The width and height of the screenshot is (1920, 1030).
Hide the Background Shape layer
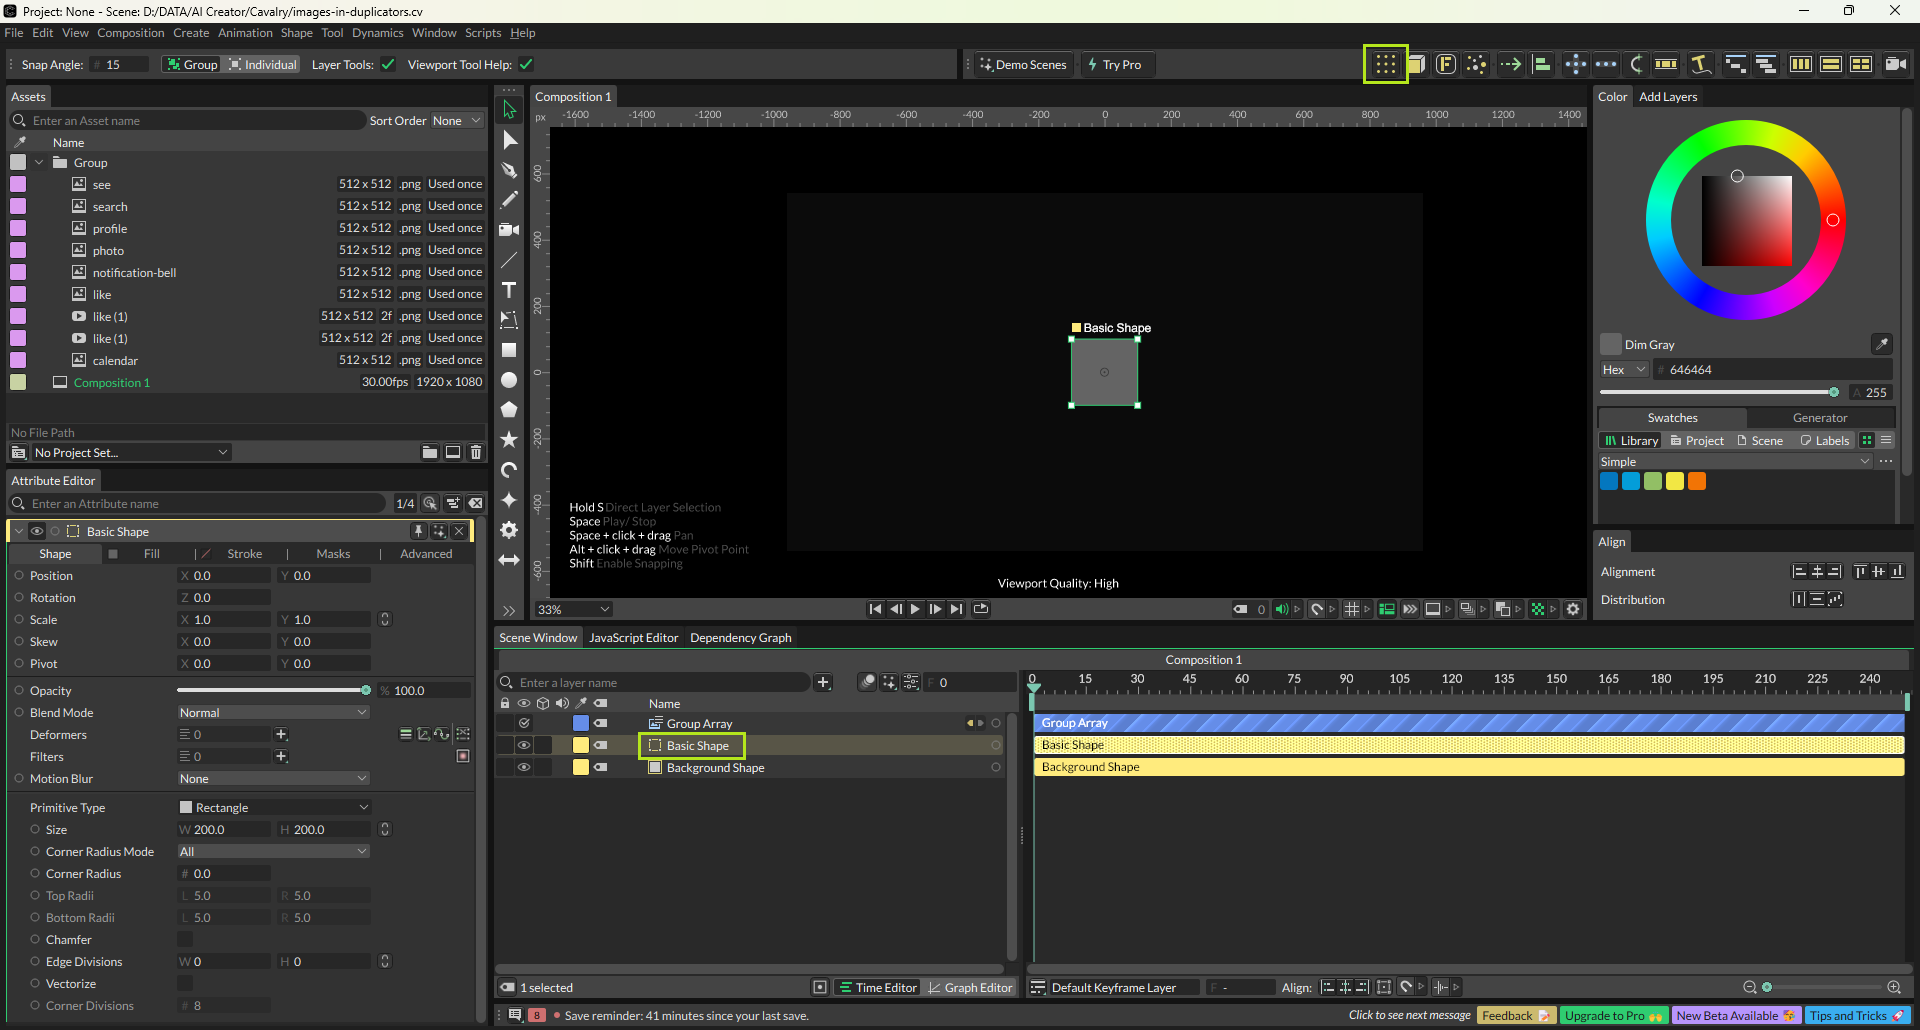pos(523,768)
